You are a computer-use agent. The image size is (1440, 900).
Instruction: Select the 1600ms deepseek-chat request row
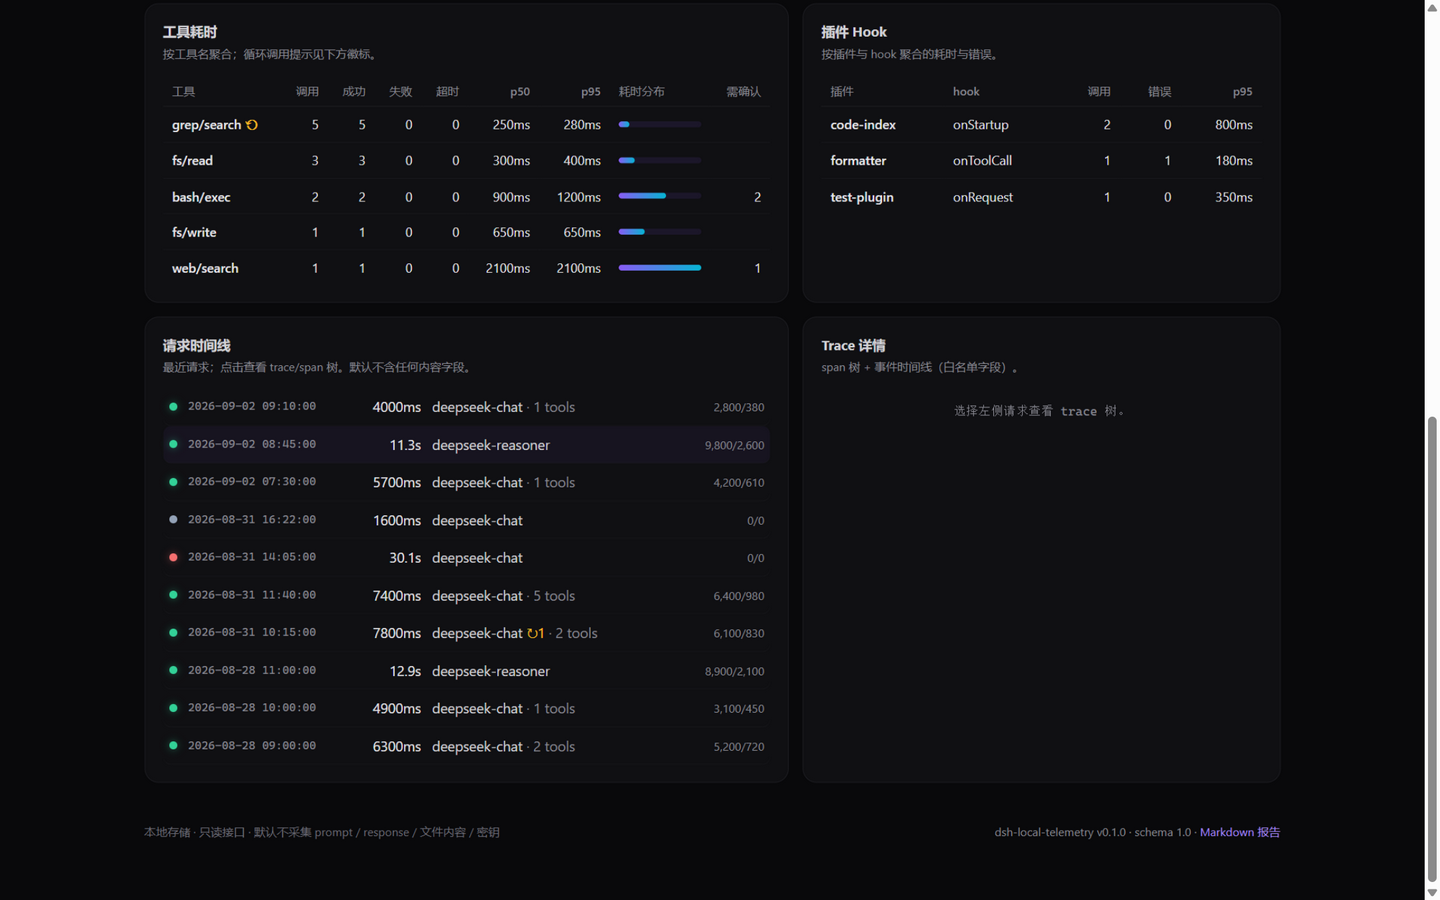(x=466, y=520)
